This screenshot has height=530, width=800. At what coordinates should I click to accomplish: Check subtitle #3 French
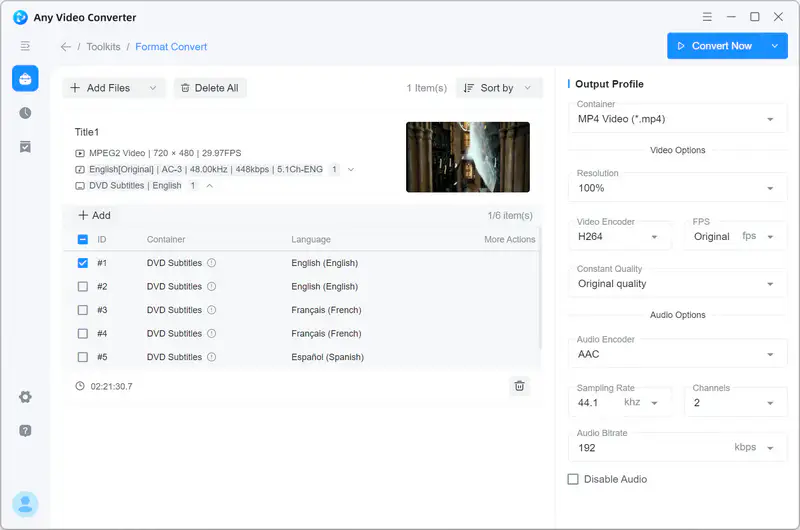(83, 310)
